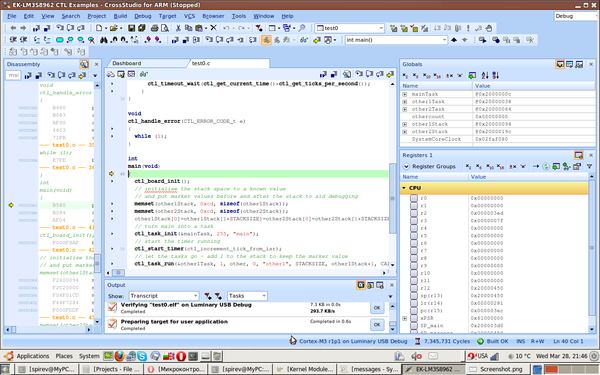Toggle the sp(r13) register checkbox

414,296
